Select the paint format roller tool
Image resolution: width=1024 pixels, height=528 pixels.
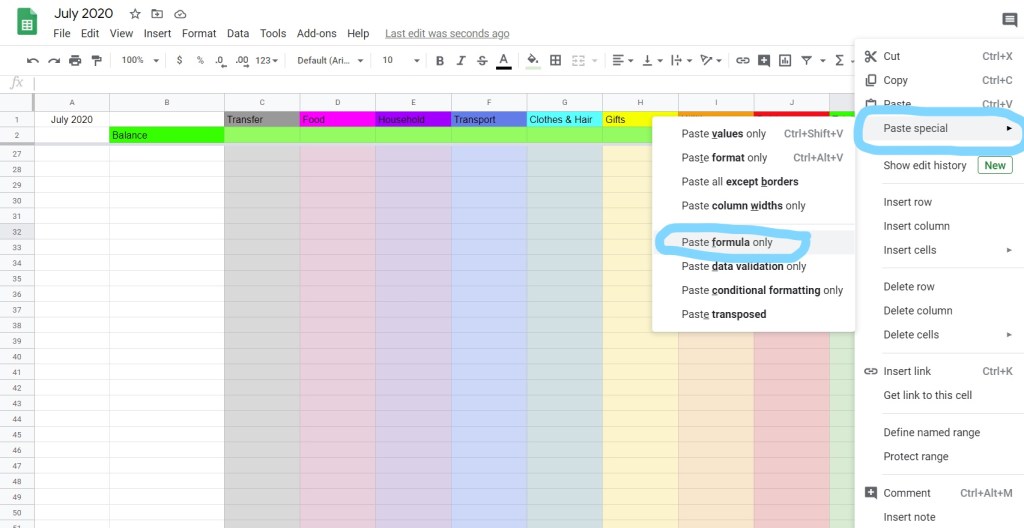point(97,61)
